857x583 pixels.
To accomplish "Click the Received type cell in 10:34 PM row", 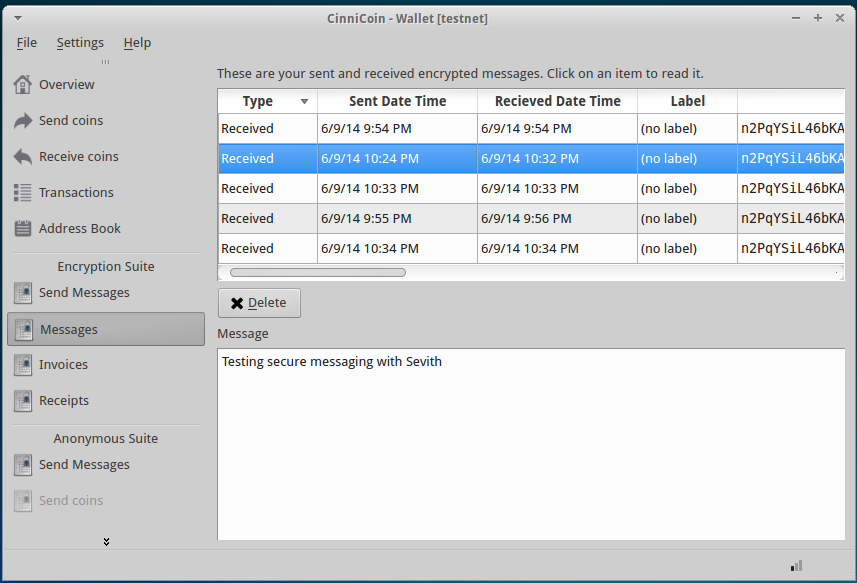I will (x=268, y=249).
